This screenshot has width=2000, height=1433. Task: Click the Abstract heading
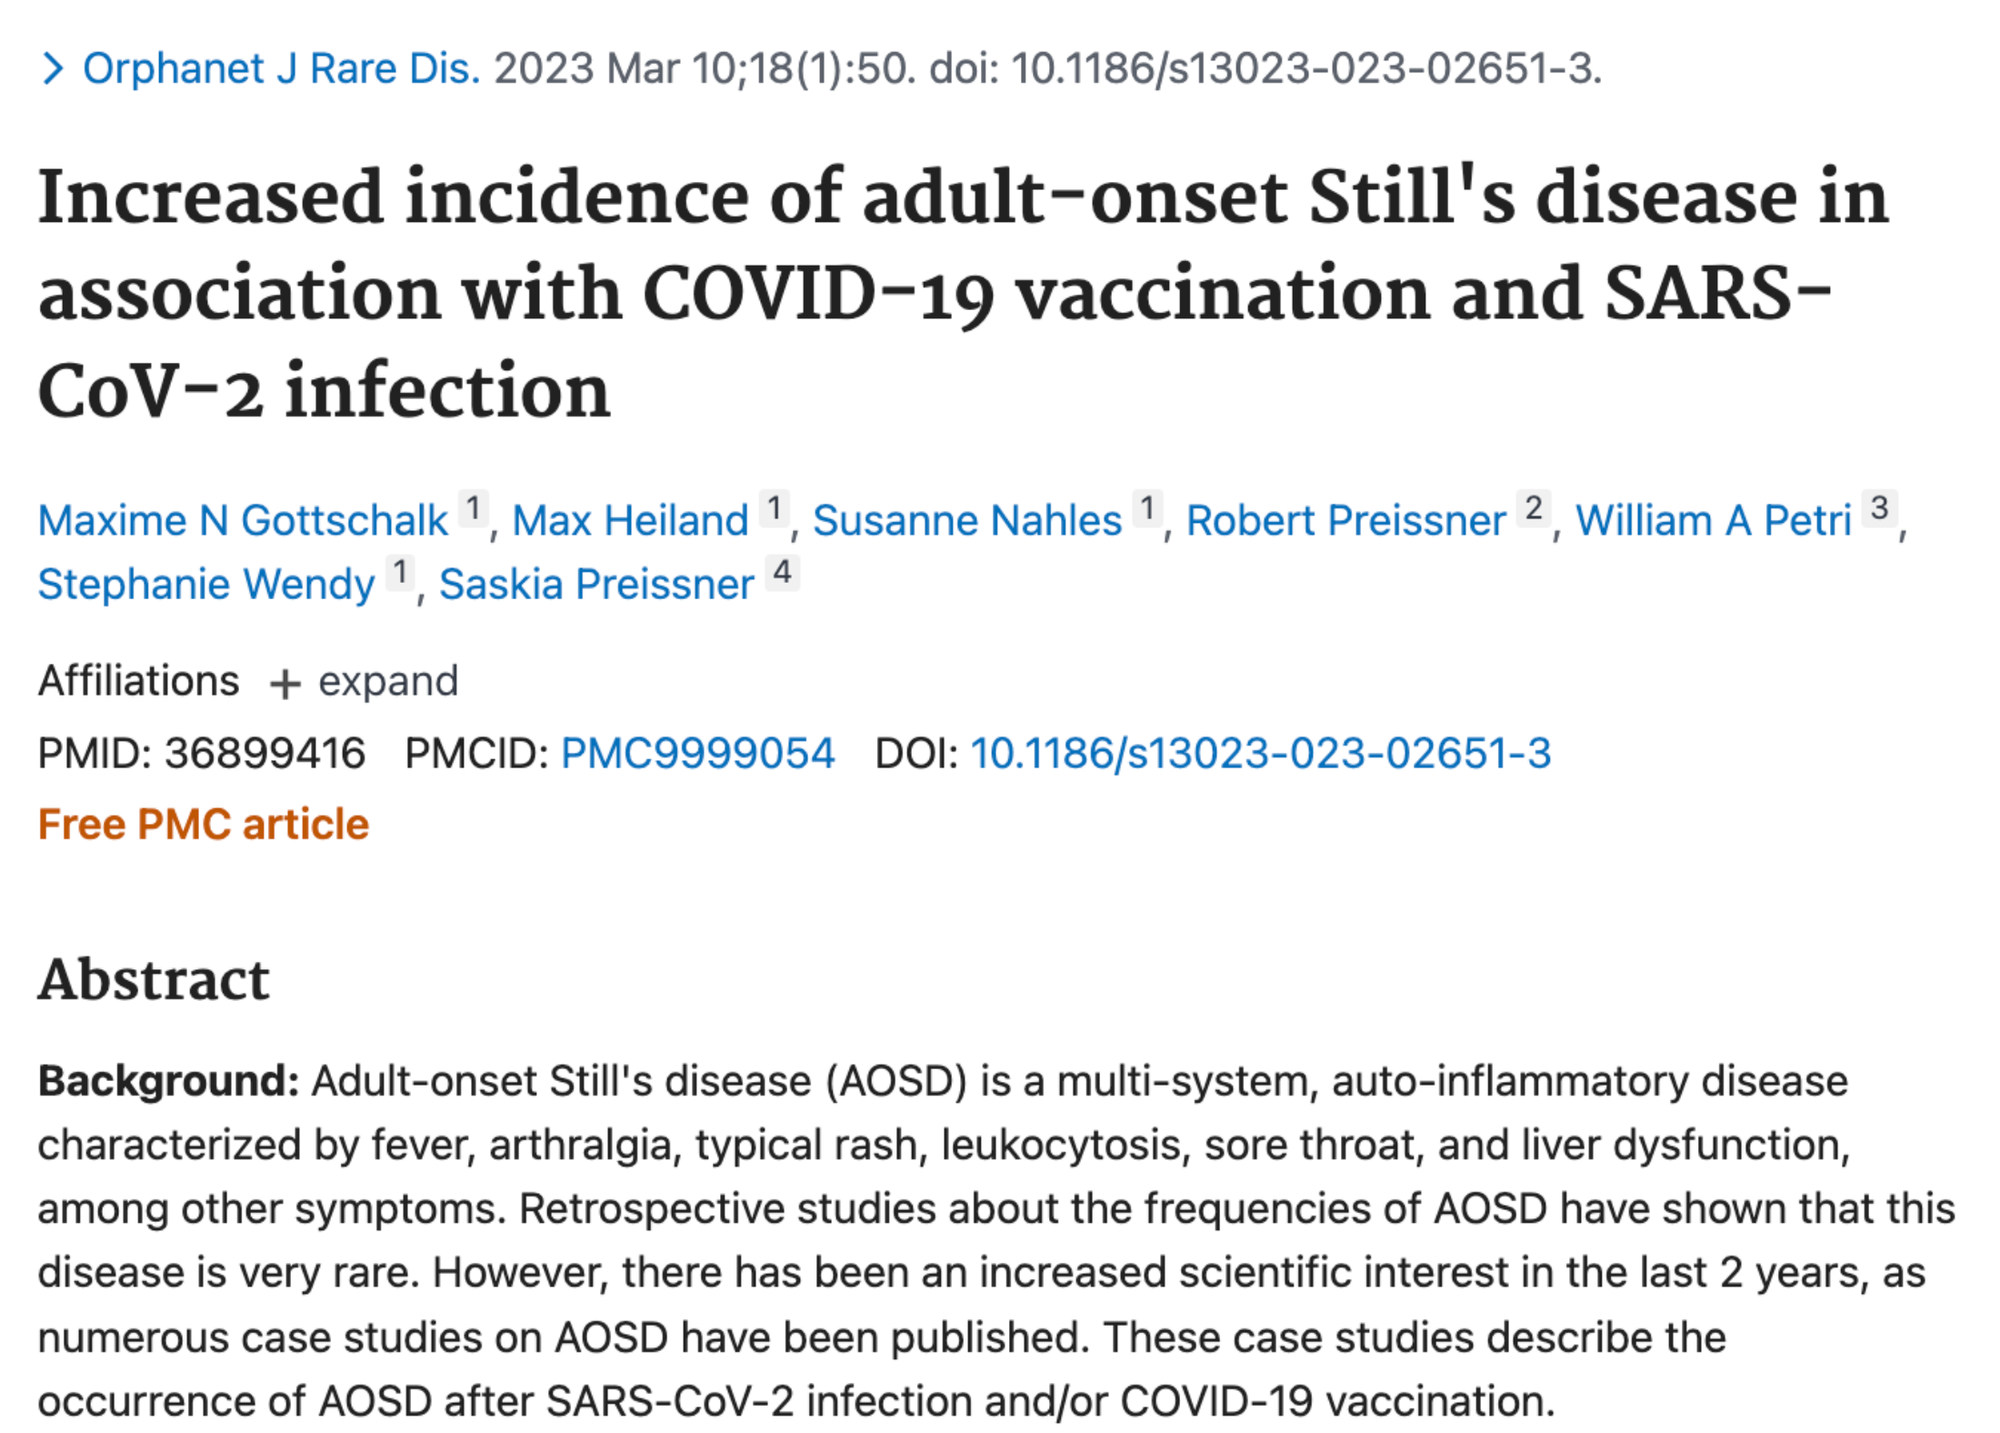pyautogui.click(x=154, y=979)
